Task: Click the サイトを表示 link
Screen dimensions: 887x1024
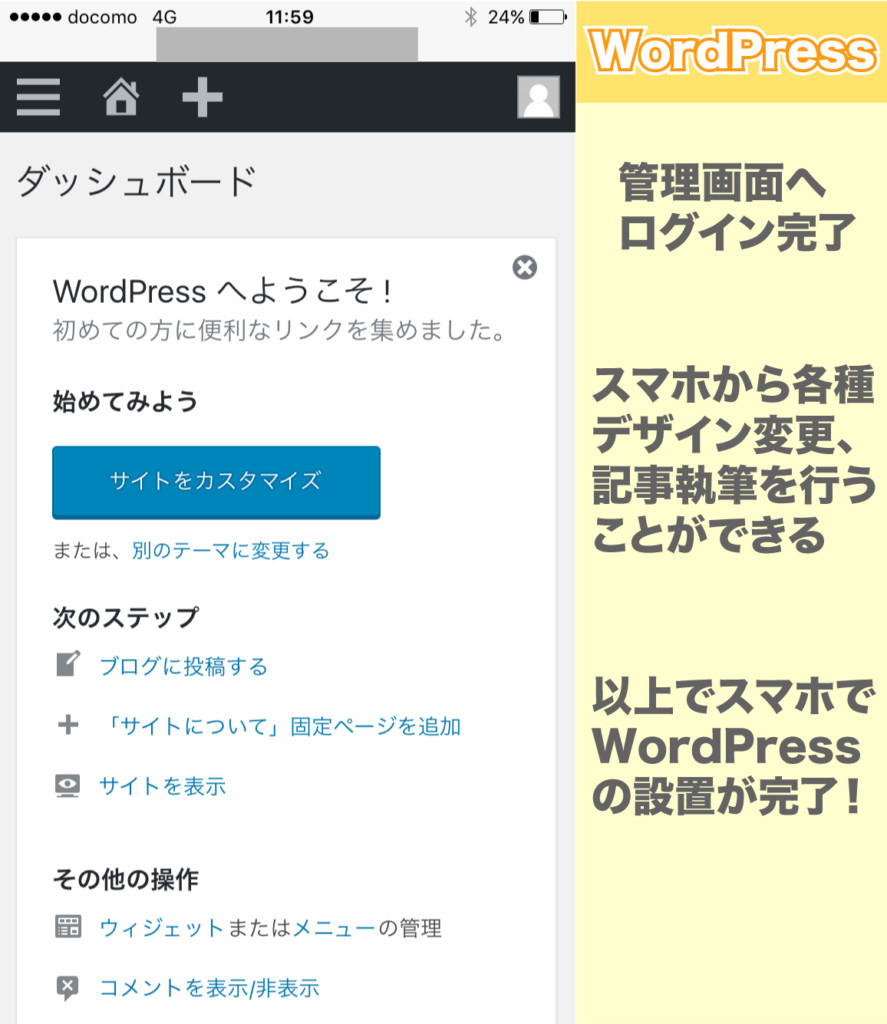Action: pos(163,786)
